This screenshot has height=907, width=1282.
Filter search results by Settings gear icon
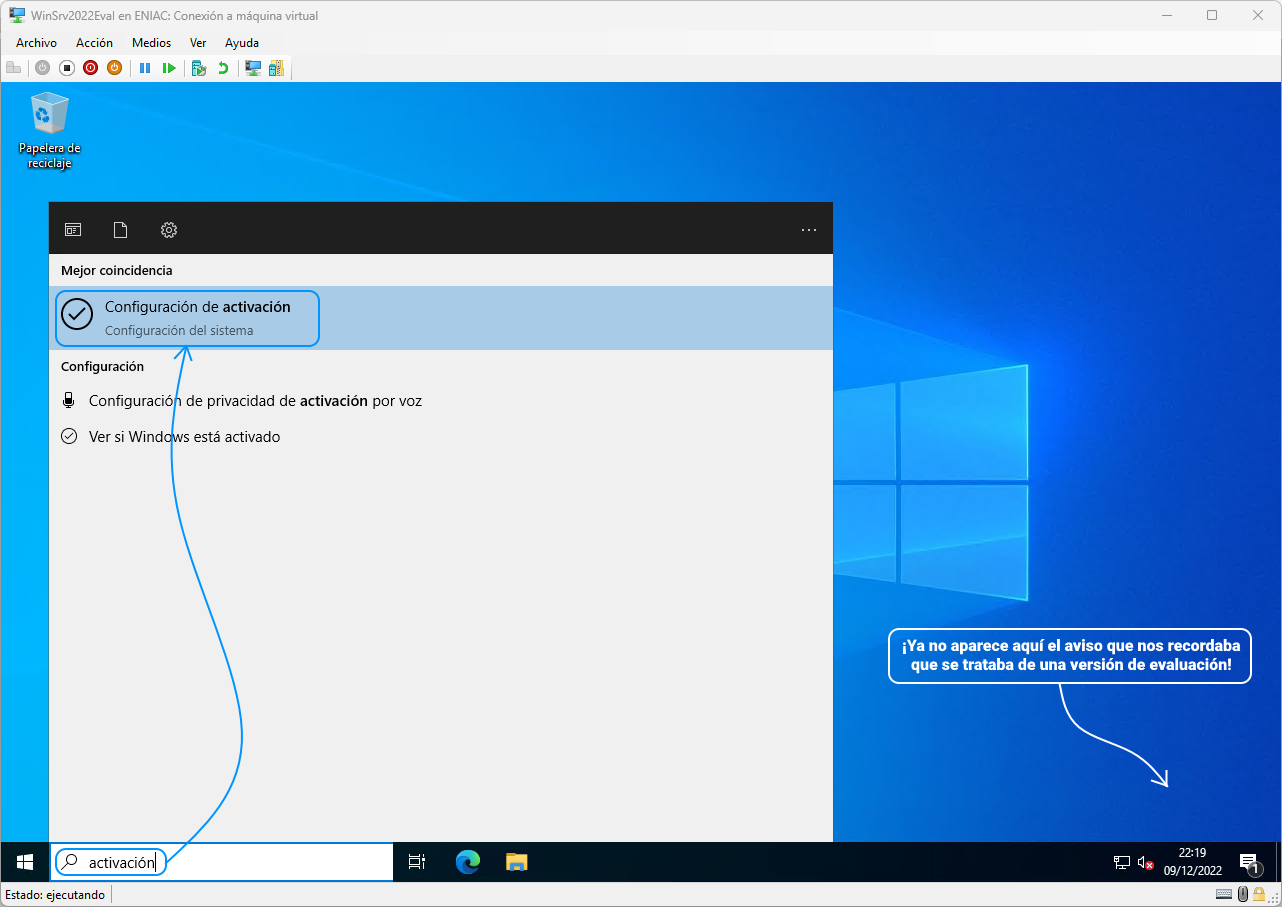[x=169, y=230]
